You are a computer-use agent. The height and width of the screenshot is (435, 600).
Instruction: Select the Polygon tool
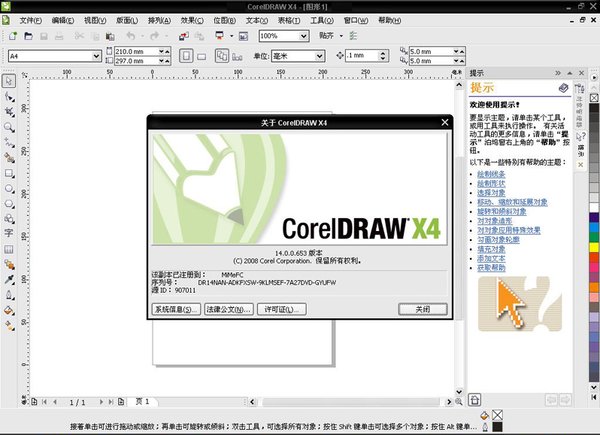coord(9,204)
